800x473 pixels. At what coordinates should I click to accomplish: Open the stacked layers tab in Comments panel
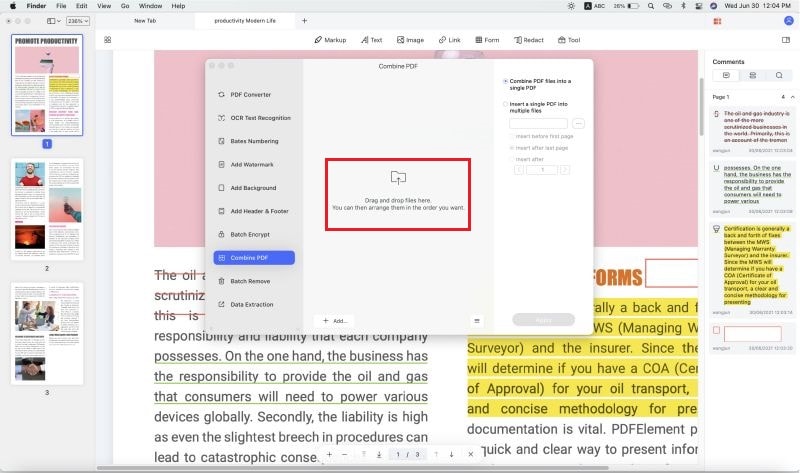tap(753, 76)
